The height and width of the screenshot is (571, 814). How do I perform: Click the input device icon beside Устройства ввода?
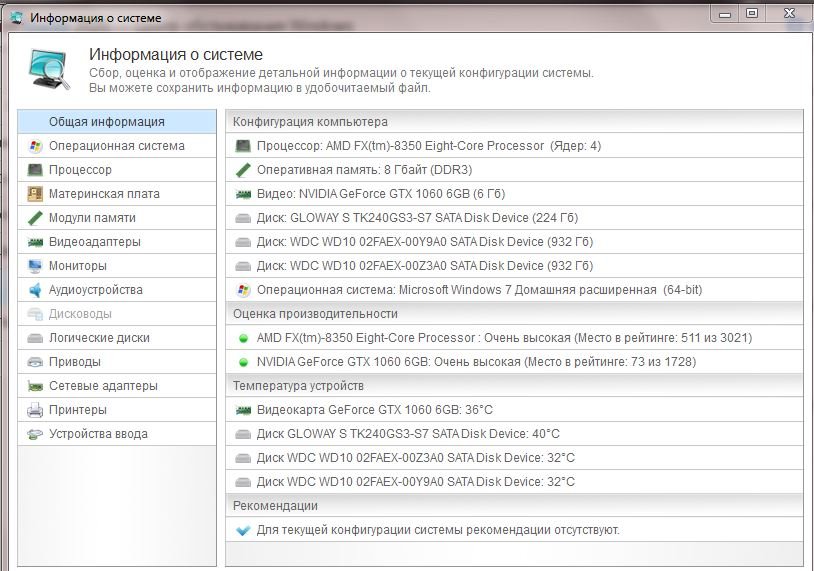click(35, 434)
